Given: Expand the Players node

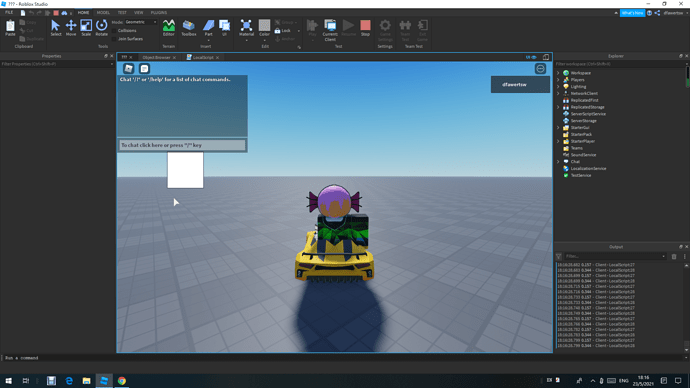Looking at the screenshot, I should pyautogui.click(x=558, y=80).
